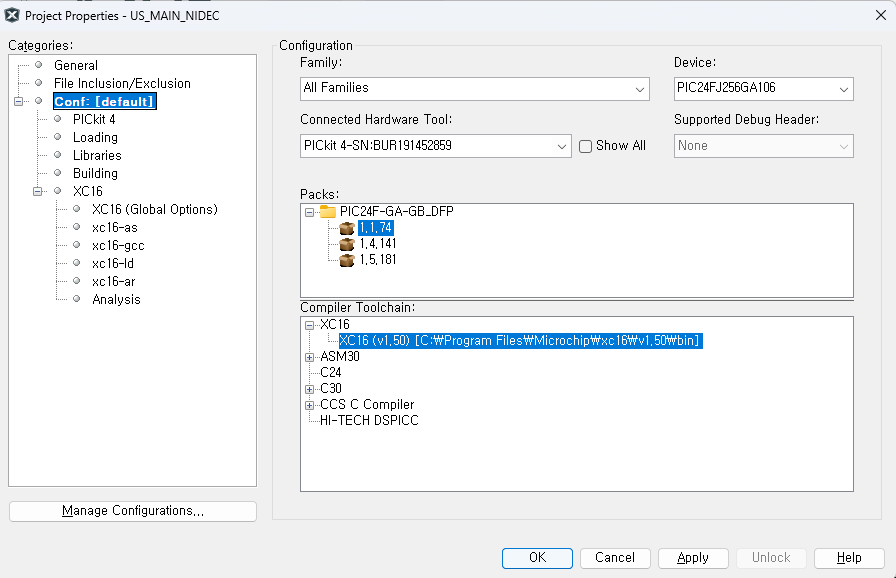Click the PIC24F-GA-GB_DFP pack name

[x=397, y=212]
